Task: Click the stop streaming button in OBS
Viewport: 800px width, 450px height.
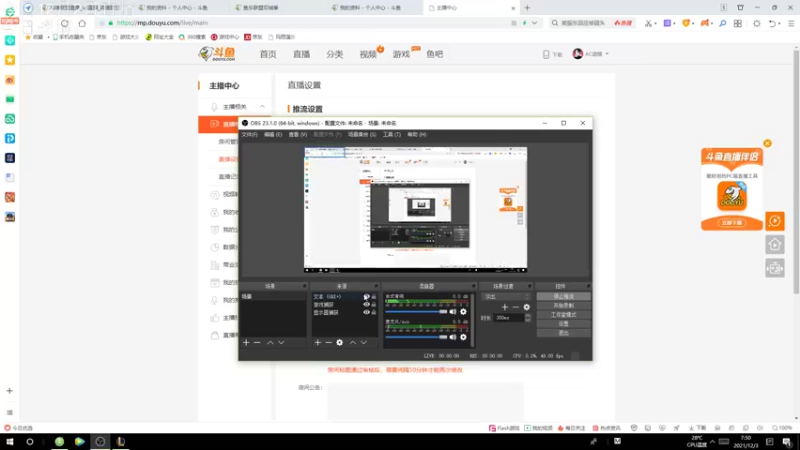Action: (563, 296)
